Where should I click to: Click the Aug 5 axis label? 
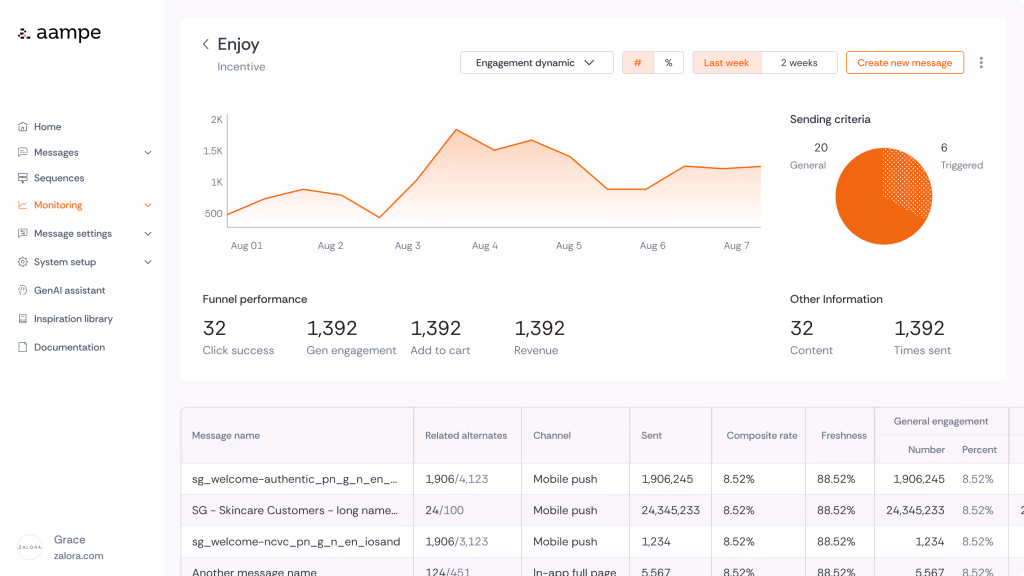pos(568,246)
